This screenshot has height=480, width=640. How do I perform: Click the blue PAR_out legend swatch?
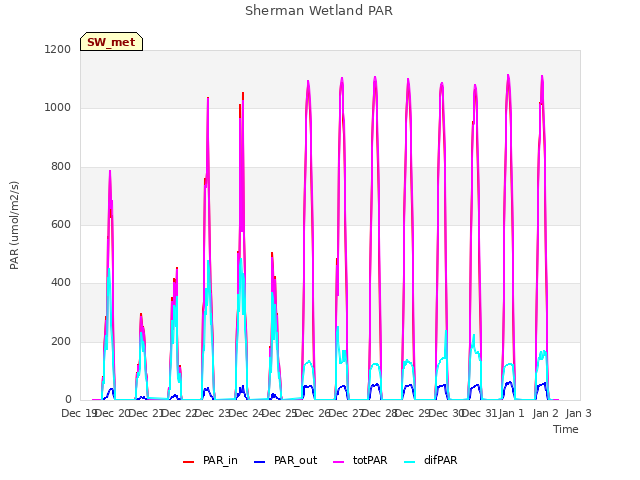260,462
